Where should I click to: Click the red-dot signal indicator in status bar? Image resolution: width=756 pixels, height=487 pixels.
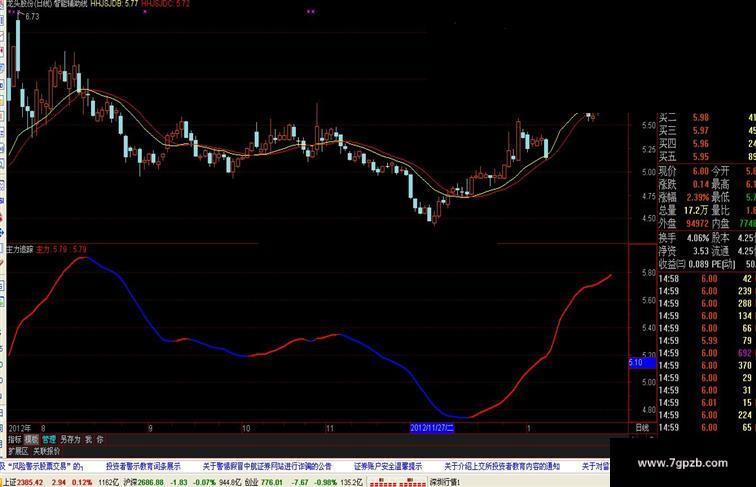(397, 482)
